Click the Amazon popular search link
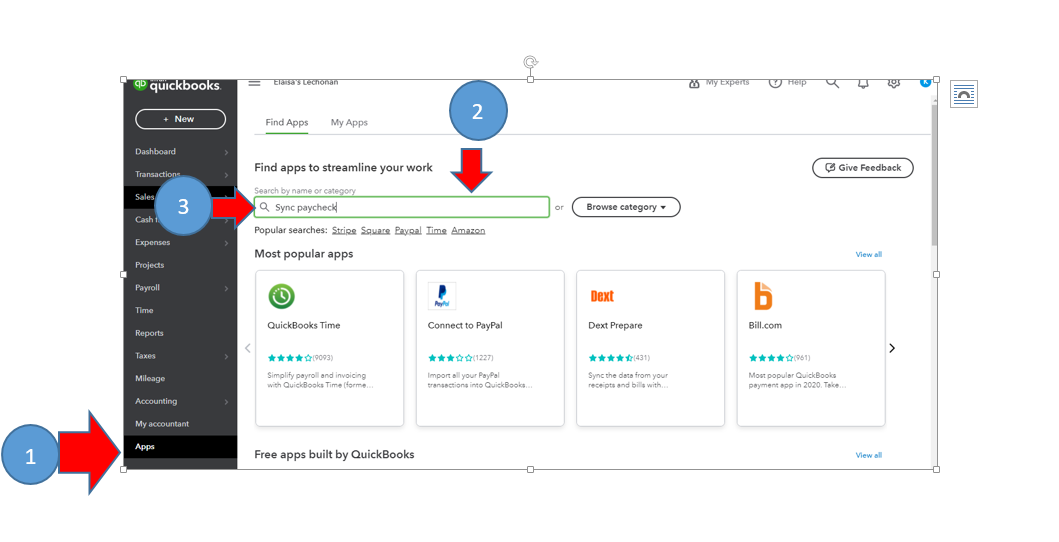Screen dimensions: 1059x542 (468, 230)
